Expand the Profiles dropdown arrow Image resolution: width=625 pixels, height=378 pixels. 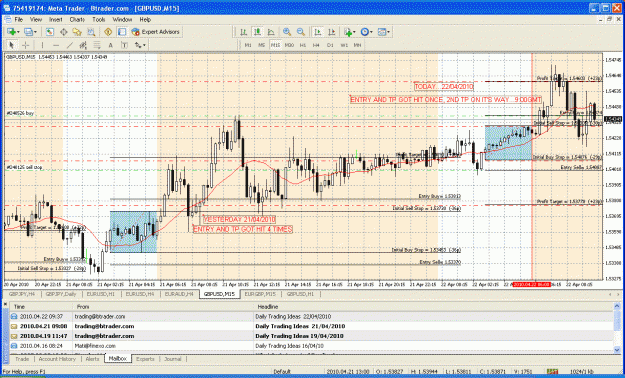[x=35, y=32]
